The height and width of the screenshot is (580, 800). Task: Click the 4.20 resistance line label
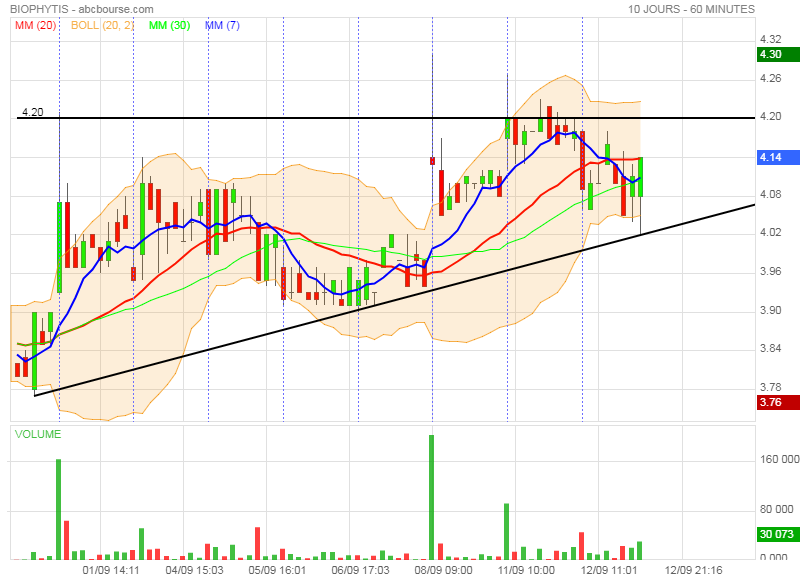click(33, 112)
